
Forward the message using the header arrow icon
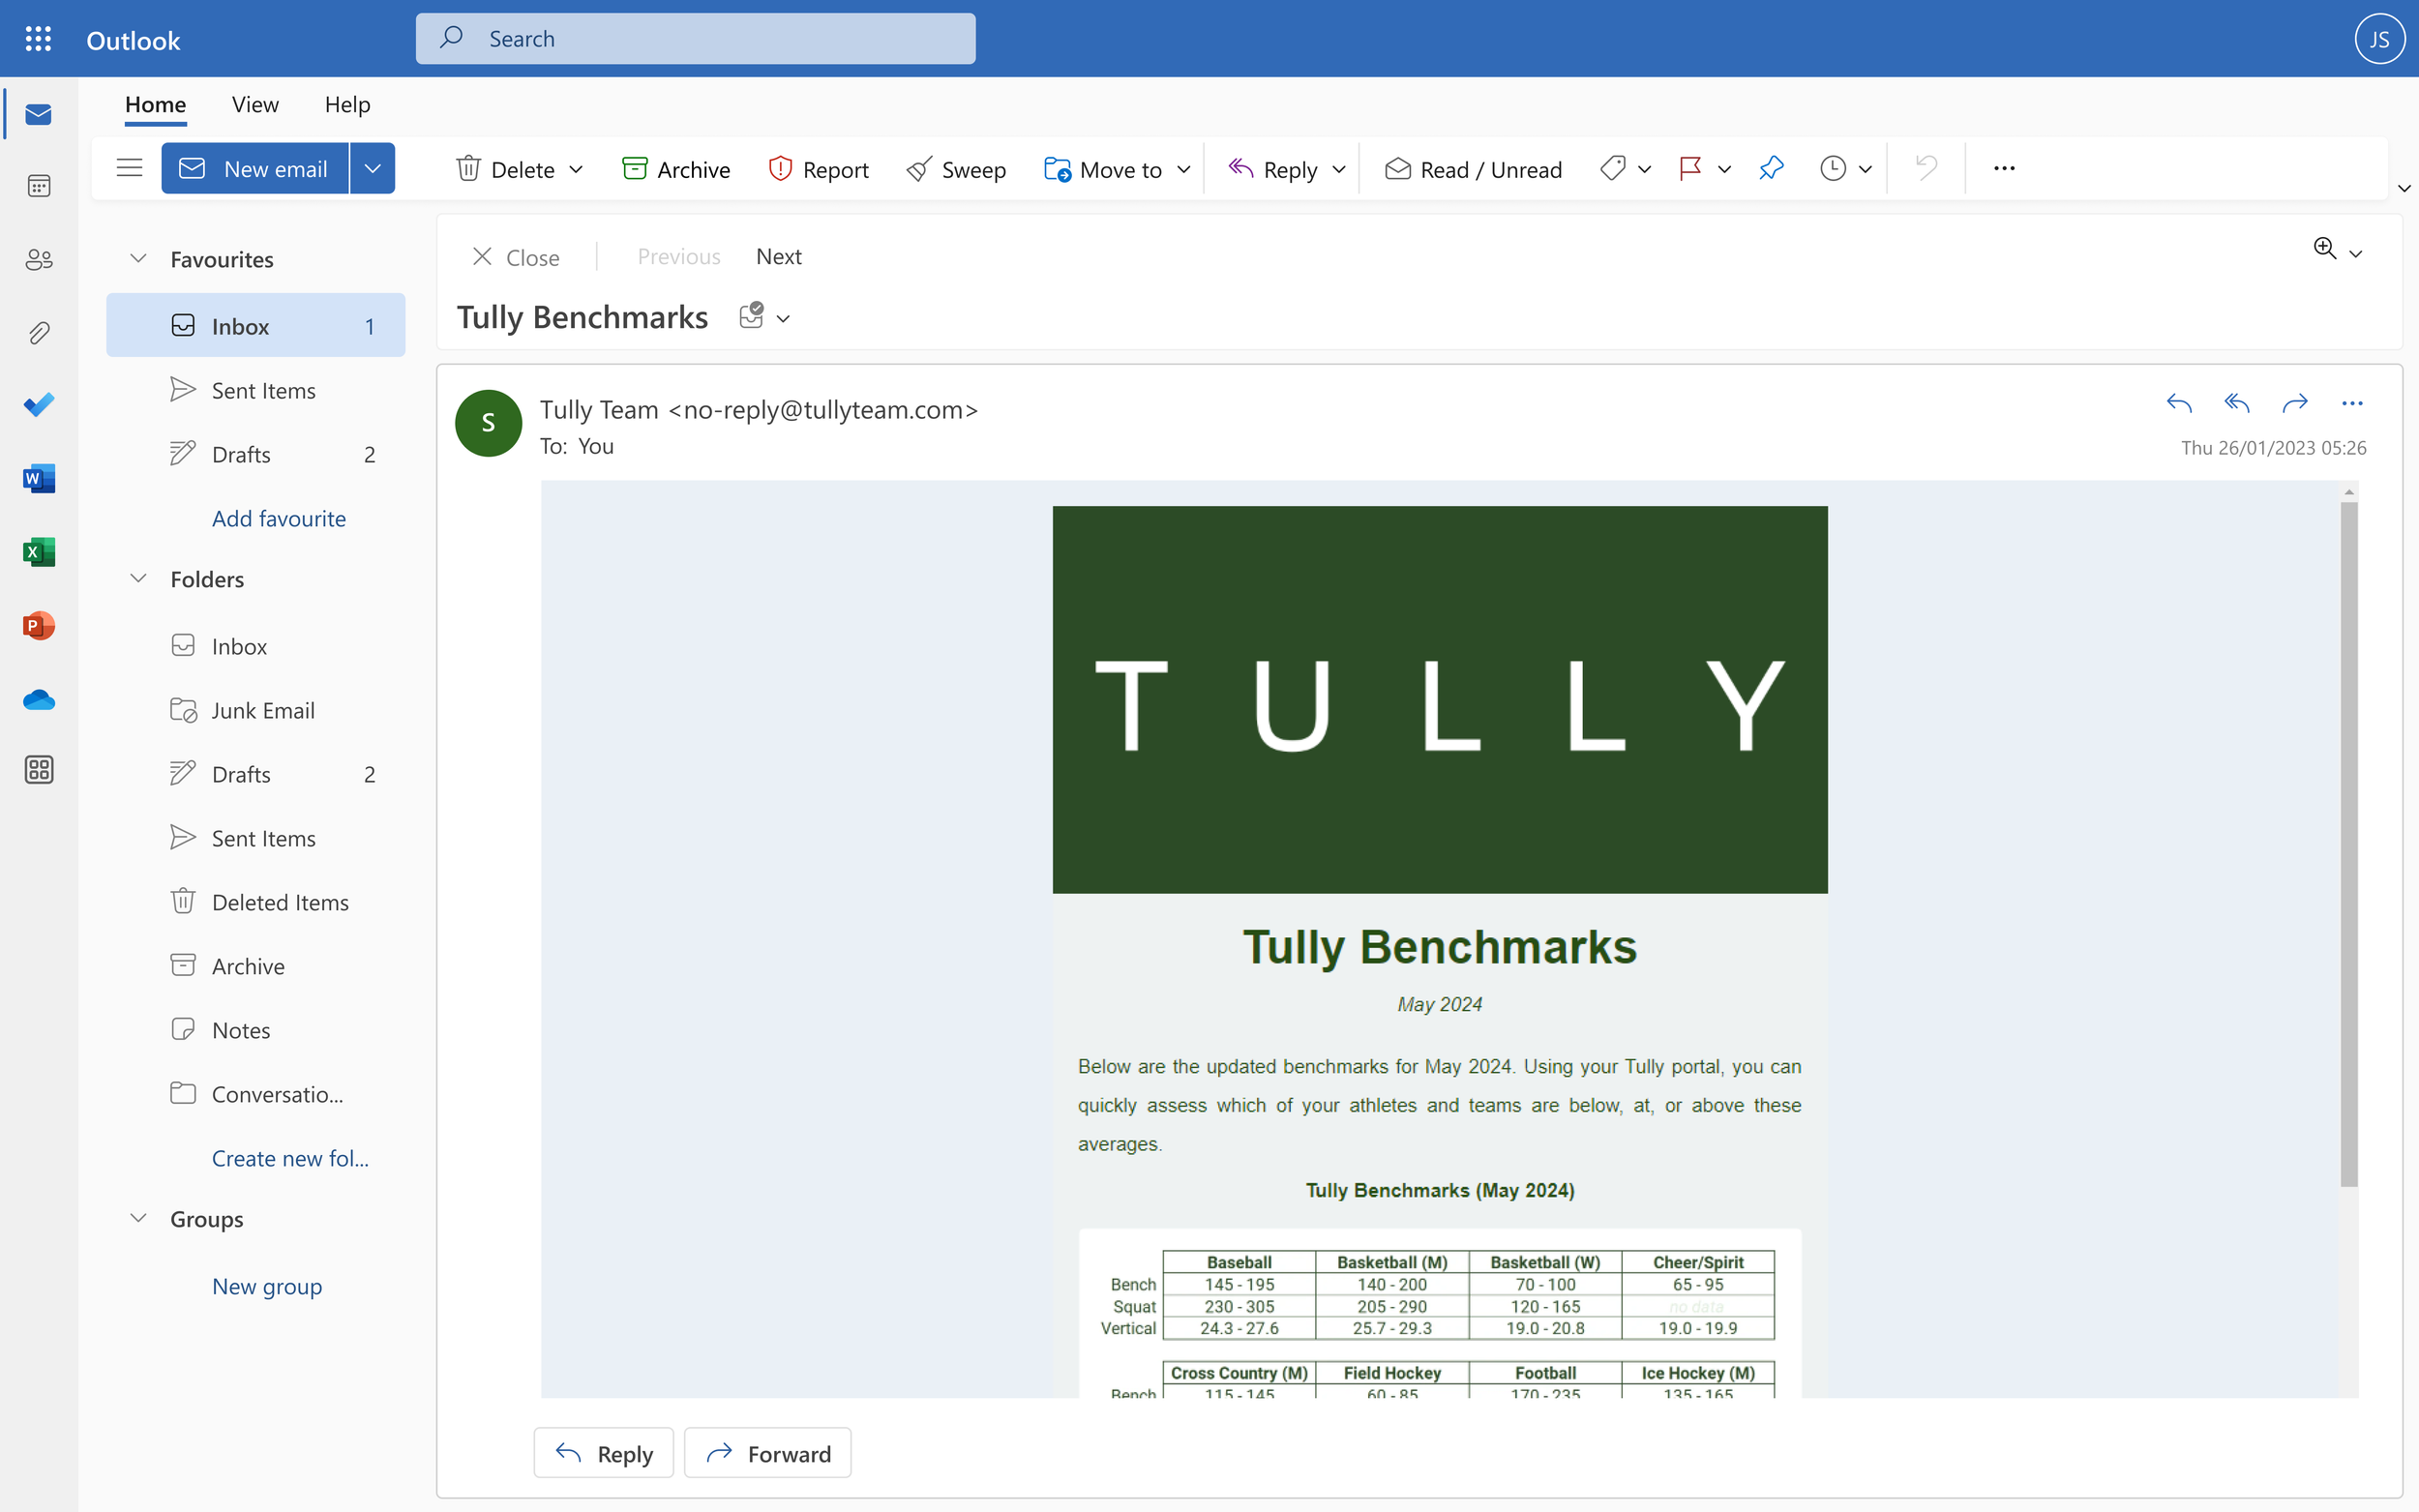point(2294,403)
